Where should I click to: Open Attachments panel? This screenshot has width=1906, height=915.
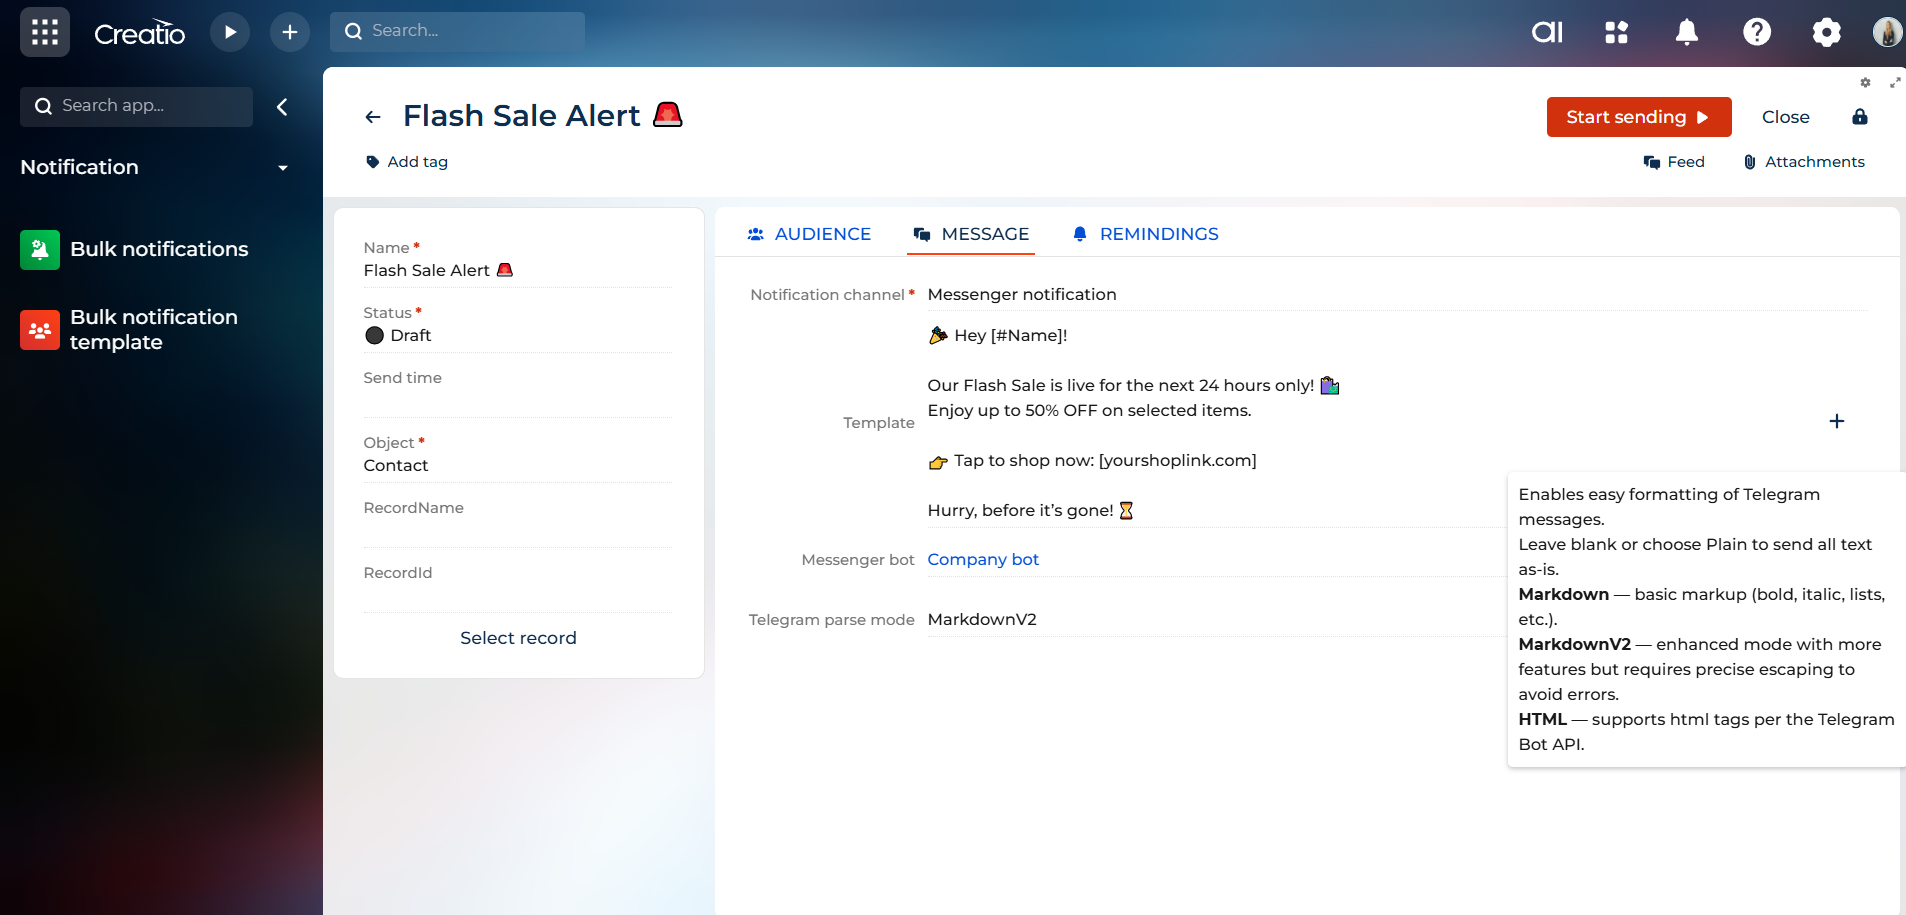coord(1804,162)
